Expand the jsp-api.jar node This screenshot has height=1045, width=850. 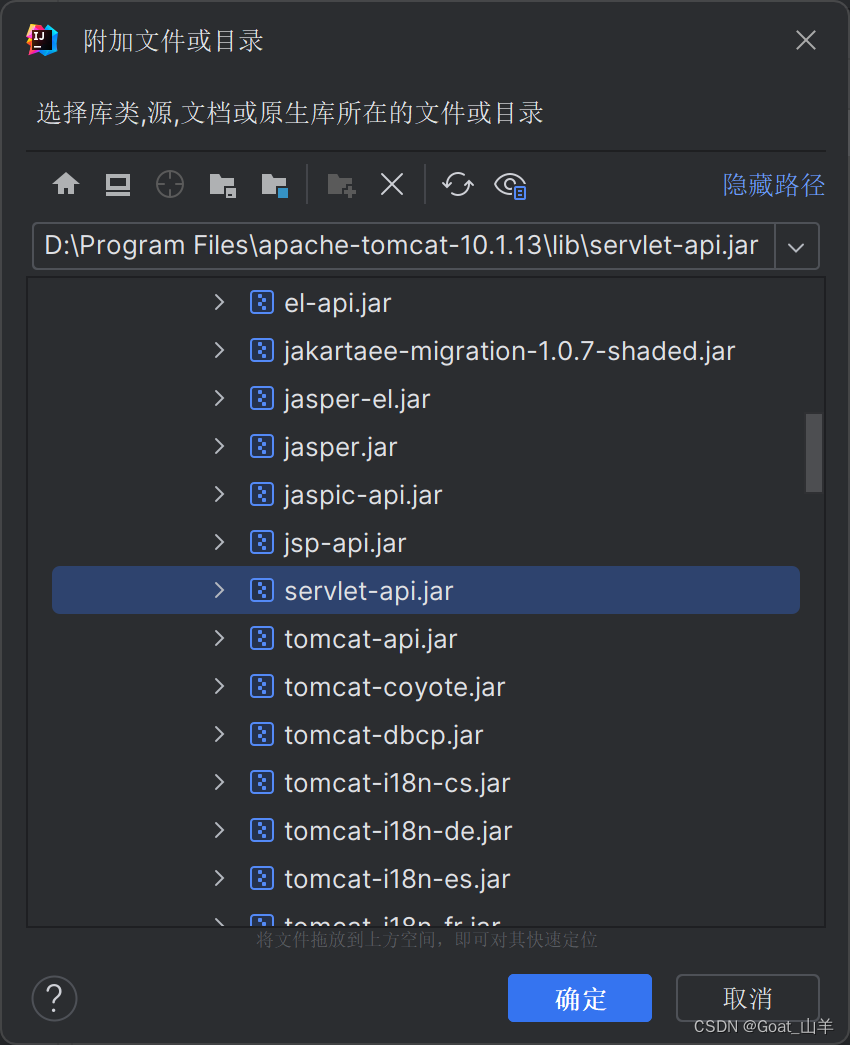click(x=219, y=542)
